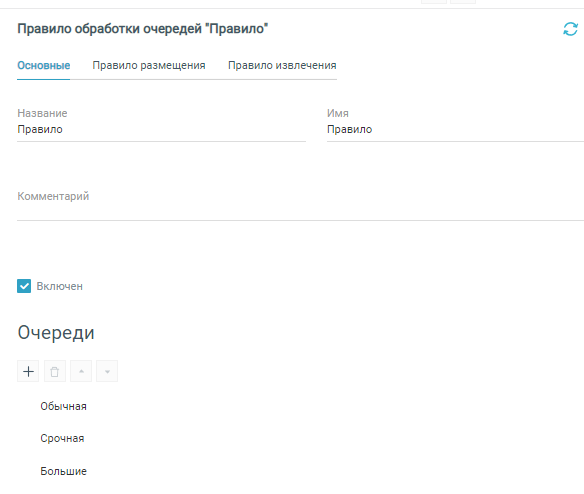
Task: Move selected queue up in list
Action: coord(81,371)
